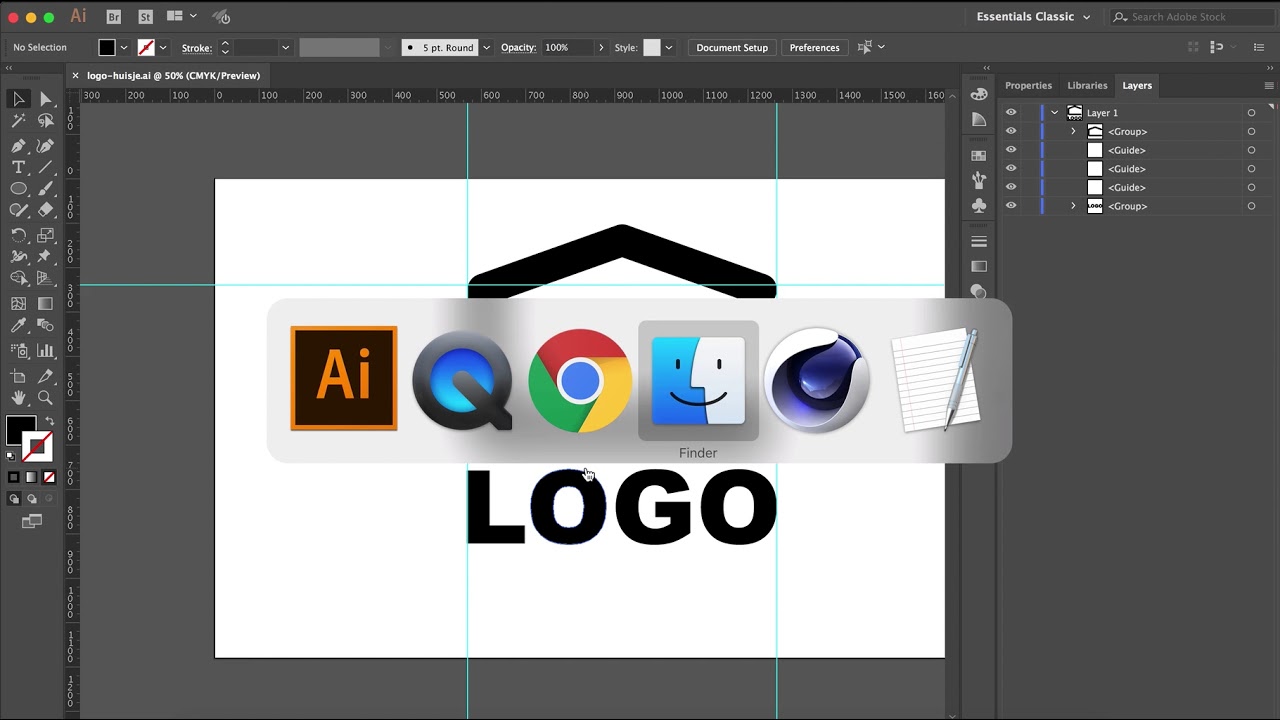The image size is (1280, 720).
Task: Open the Color panel palette icon
Action: click(979, 93)
